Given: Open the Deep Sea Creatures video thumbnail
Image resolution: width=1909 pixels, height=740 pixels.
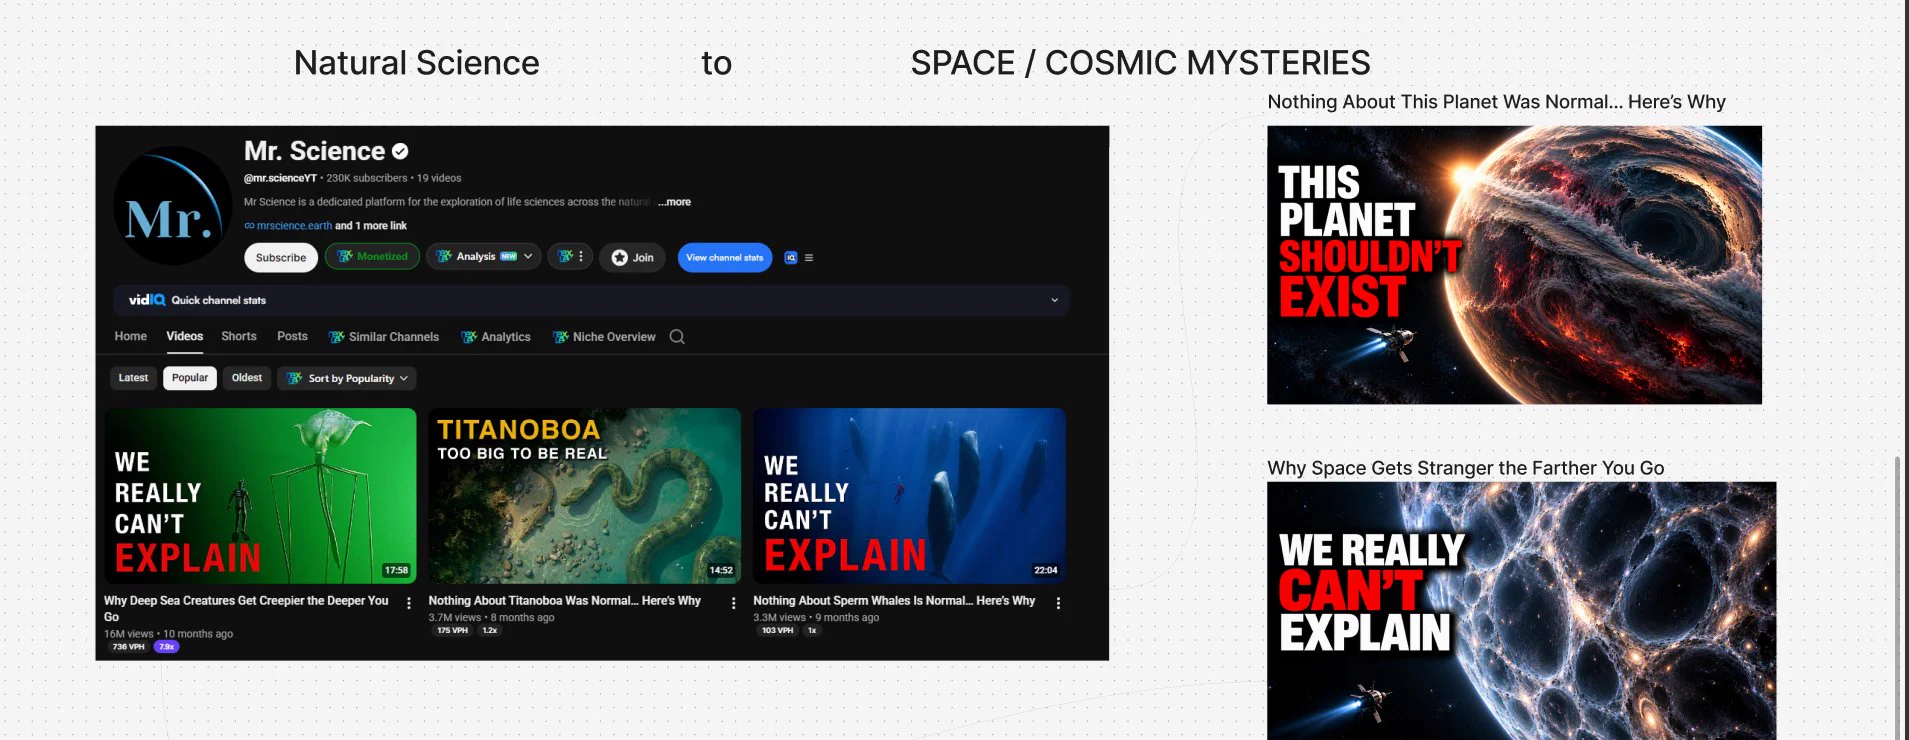Looking at the screenshot, I should [x=260, y=496].
